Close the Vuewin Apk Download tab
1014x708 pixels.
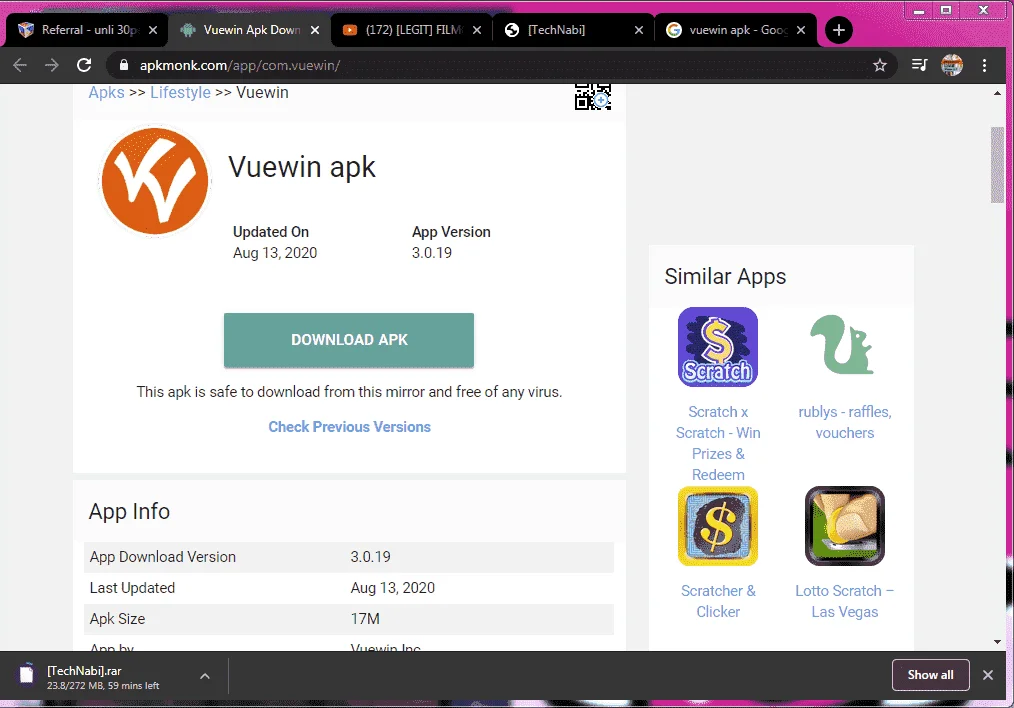point(315,30)
